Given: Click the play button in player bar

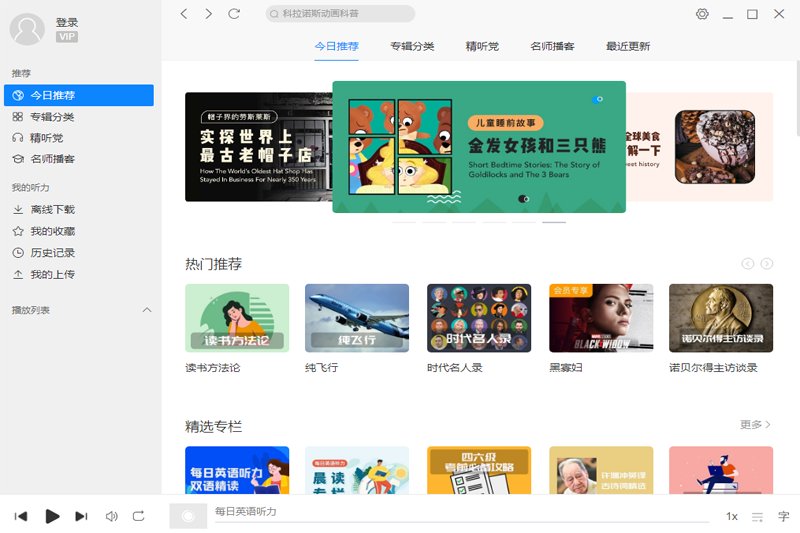Looking at the screenshot, I should pos(52,516).
